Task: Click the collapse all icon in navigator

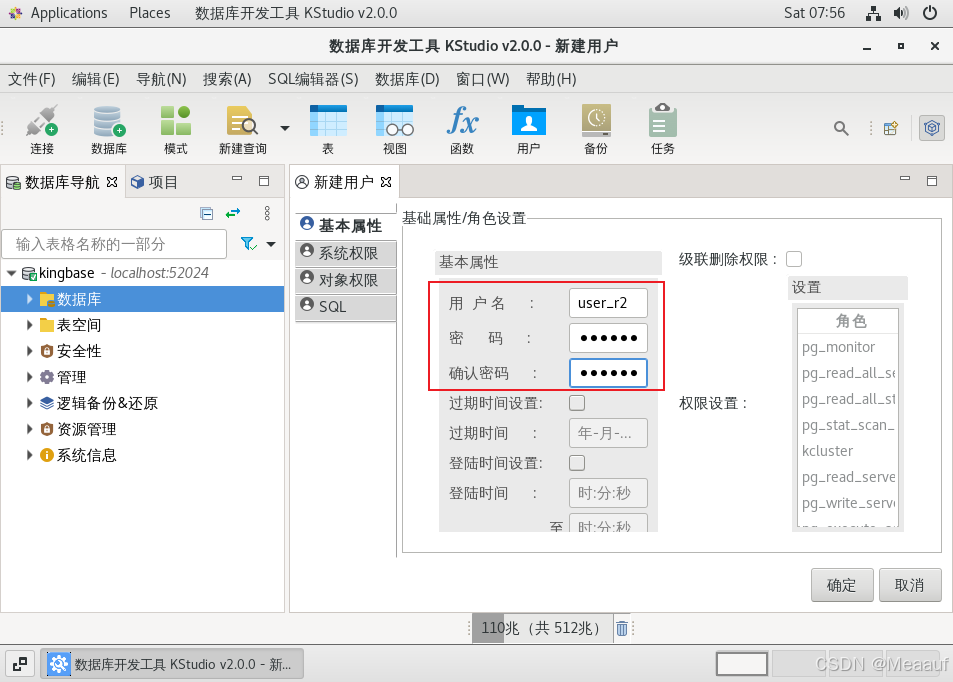Action: coord(207,213)
